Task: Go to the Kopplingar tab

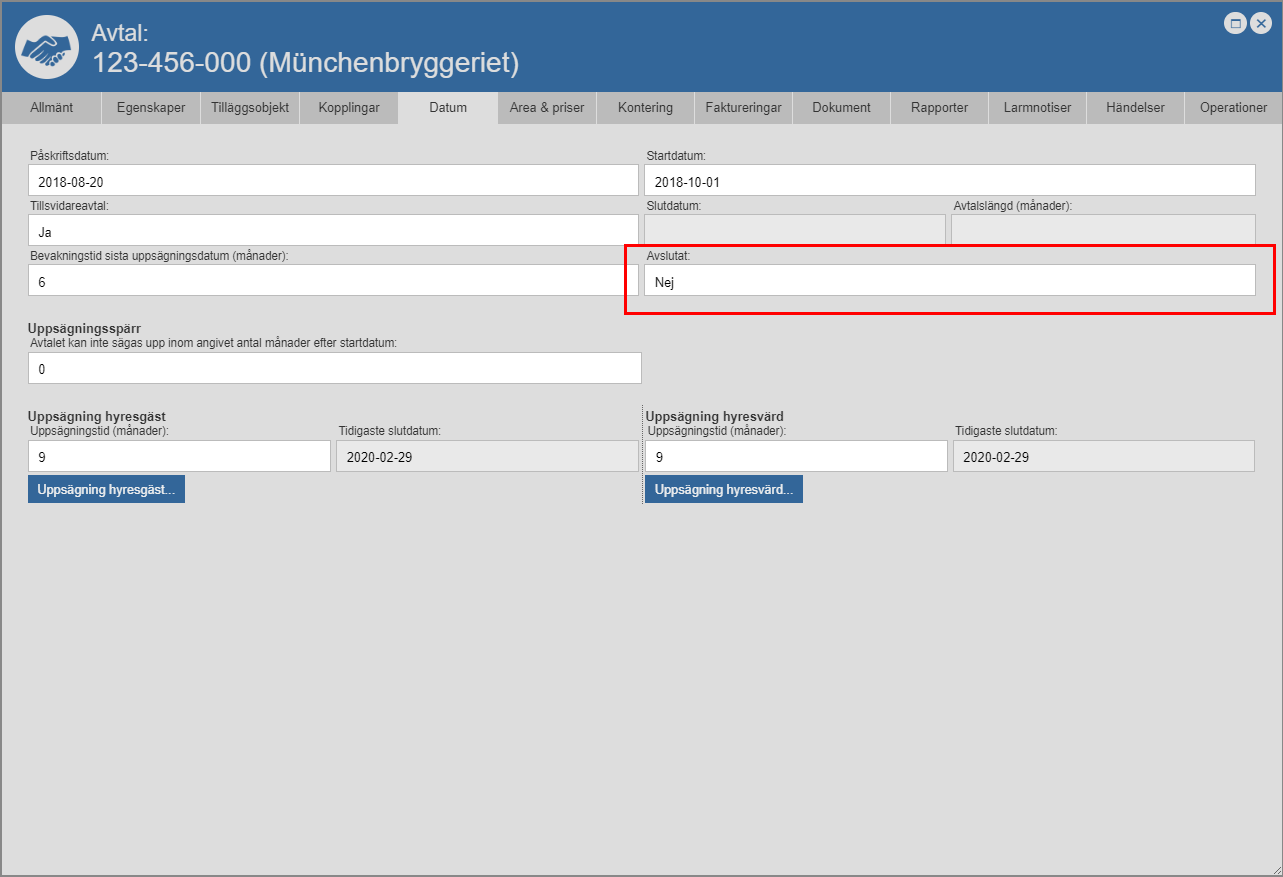Action: tap(349, 108)
